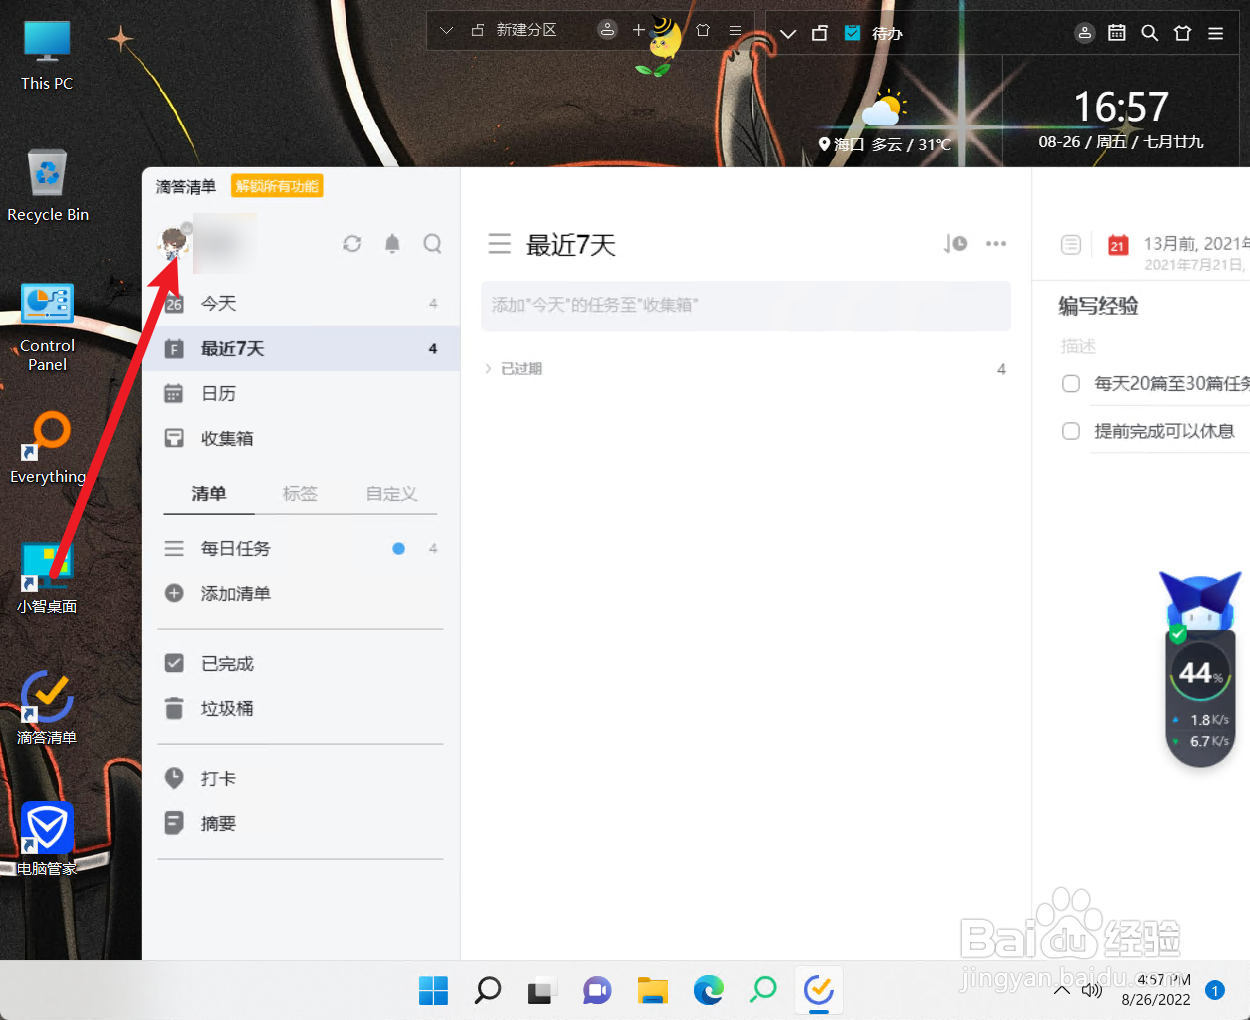Click the window restore icon in 待办 widget
1250x1020 pixels.
[820, 33]
